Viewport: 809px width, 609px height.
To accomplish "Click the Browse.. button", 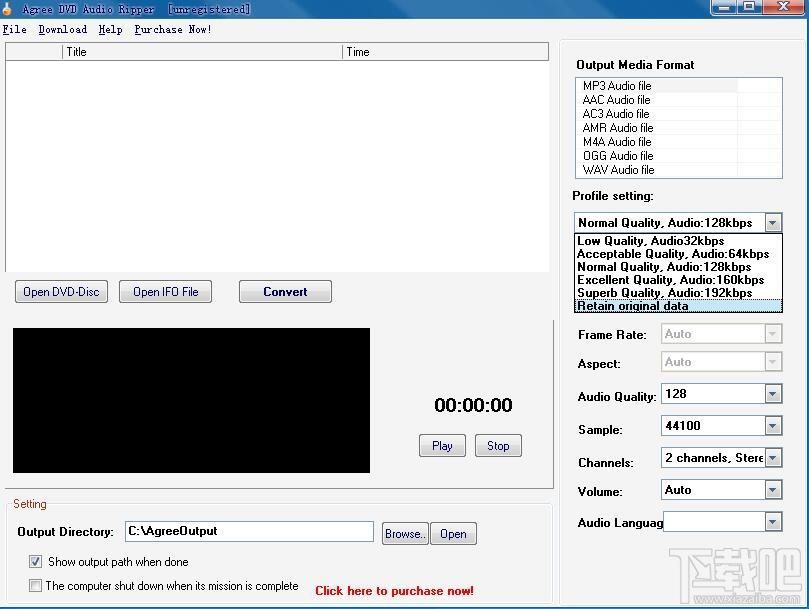I will tap(405, 534).
